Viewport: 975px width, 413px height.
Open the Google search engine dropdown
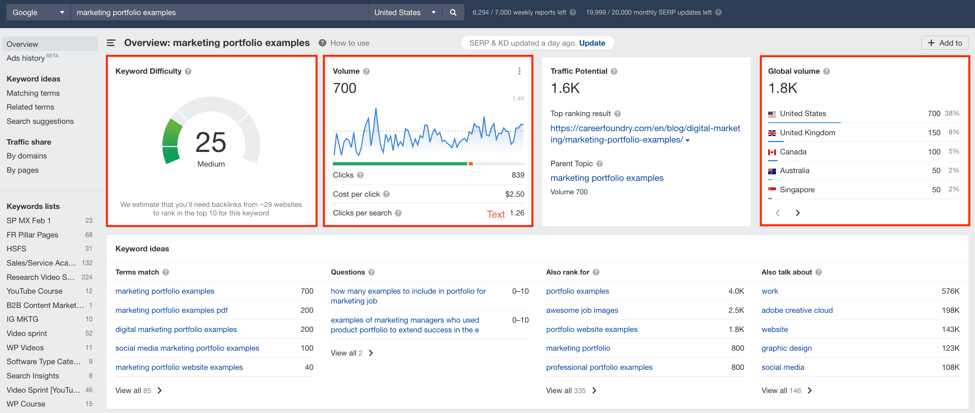(37, 13)
